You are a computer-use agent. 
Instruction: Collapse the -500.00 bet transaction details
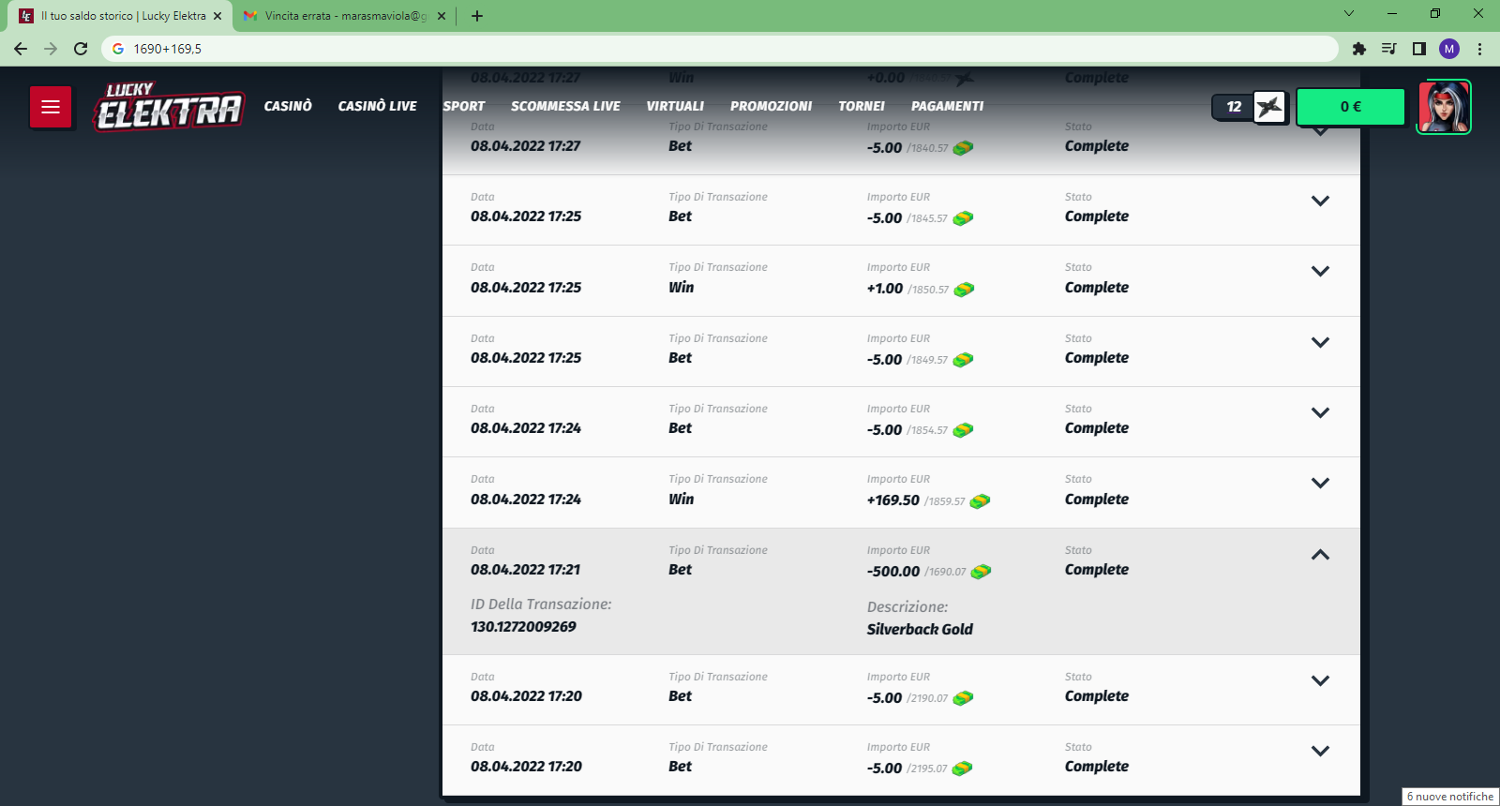point(1320,554)
